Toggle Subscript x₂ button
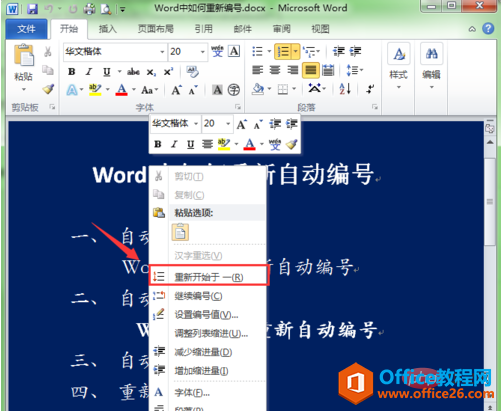This screenshot has height=411, width=501. click(151, 72)
